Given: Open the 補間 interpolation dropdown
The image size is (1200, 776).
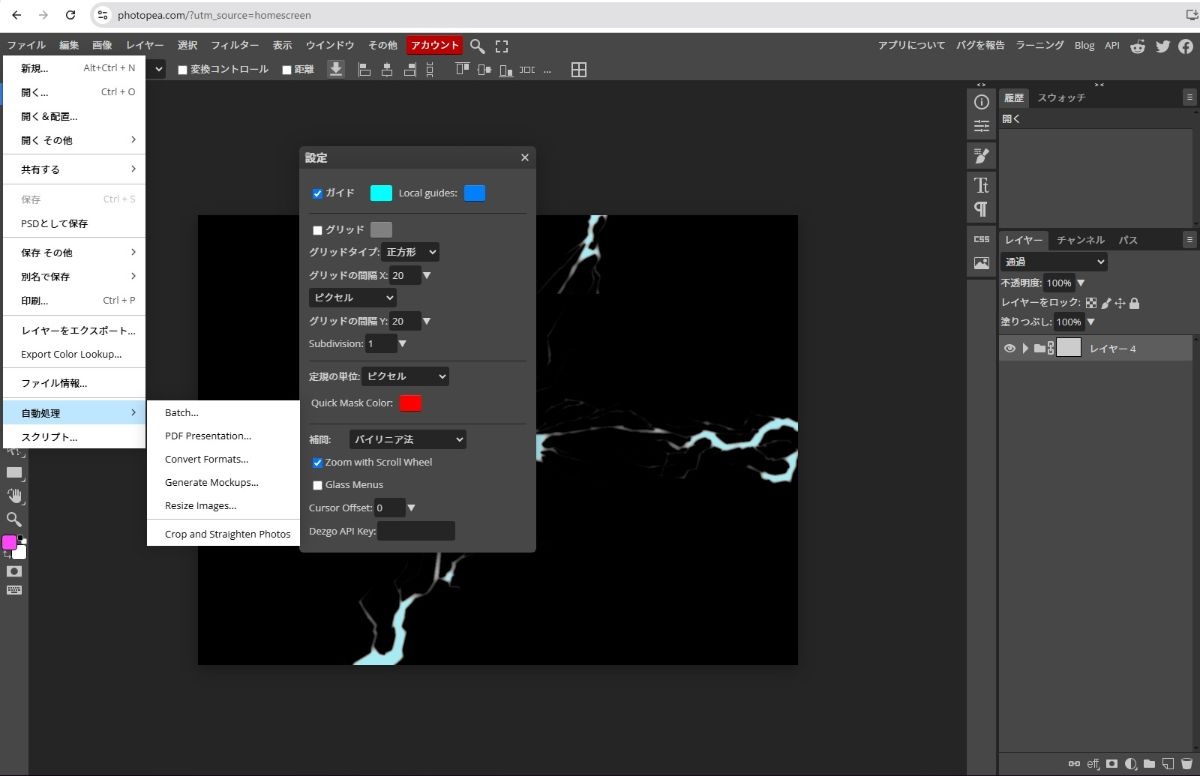Looking at the screenshot, I should [x=407, y=439].
